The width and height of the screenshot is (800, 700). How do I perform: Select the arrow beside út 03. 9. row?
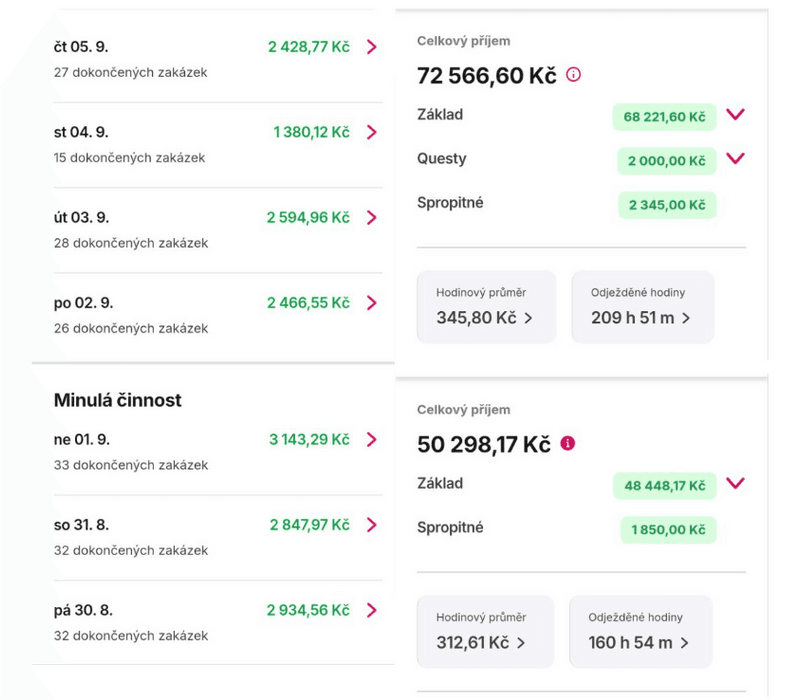(369, 217)
